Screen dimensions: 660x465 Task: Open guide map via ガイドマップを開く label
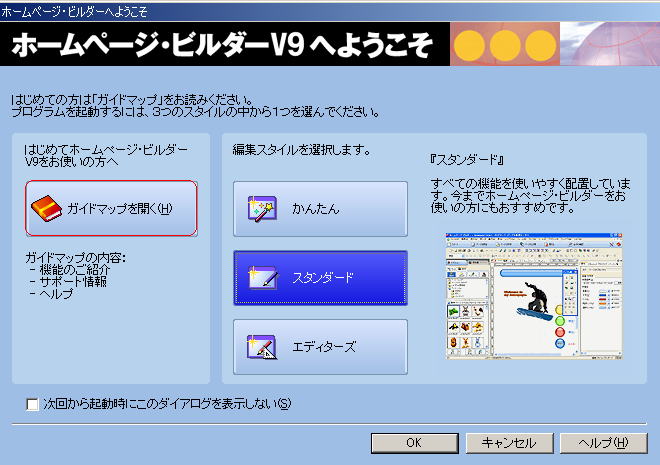click(x=120, y=209)
